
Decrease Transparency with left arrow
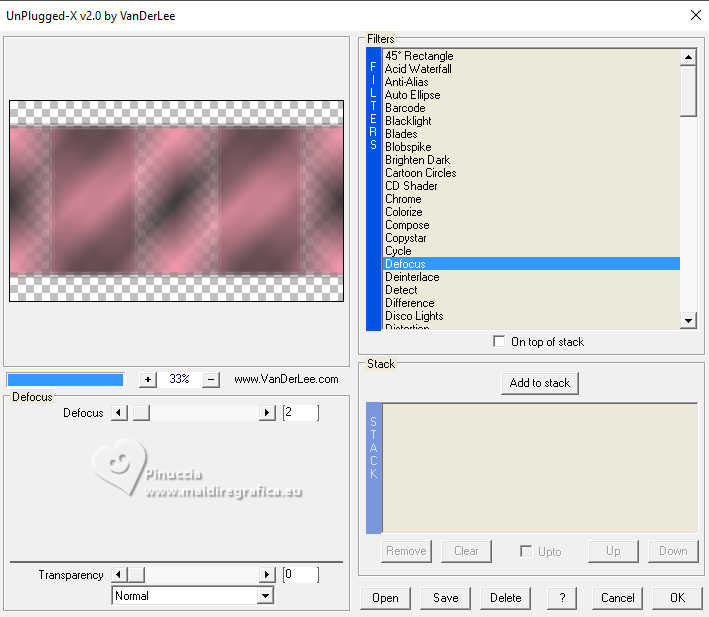point(119,575)
